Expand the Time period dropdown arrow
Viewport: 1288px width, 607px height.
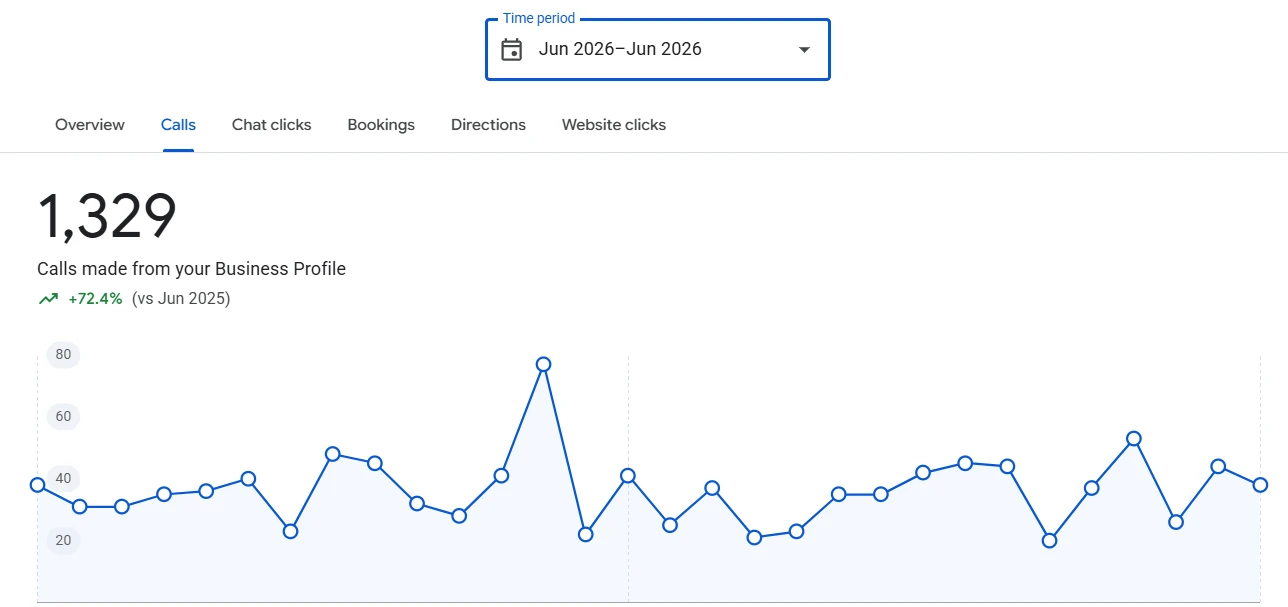[804, 50]
